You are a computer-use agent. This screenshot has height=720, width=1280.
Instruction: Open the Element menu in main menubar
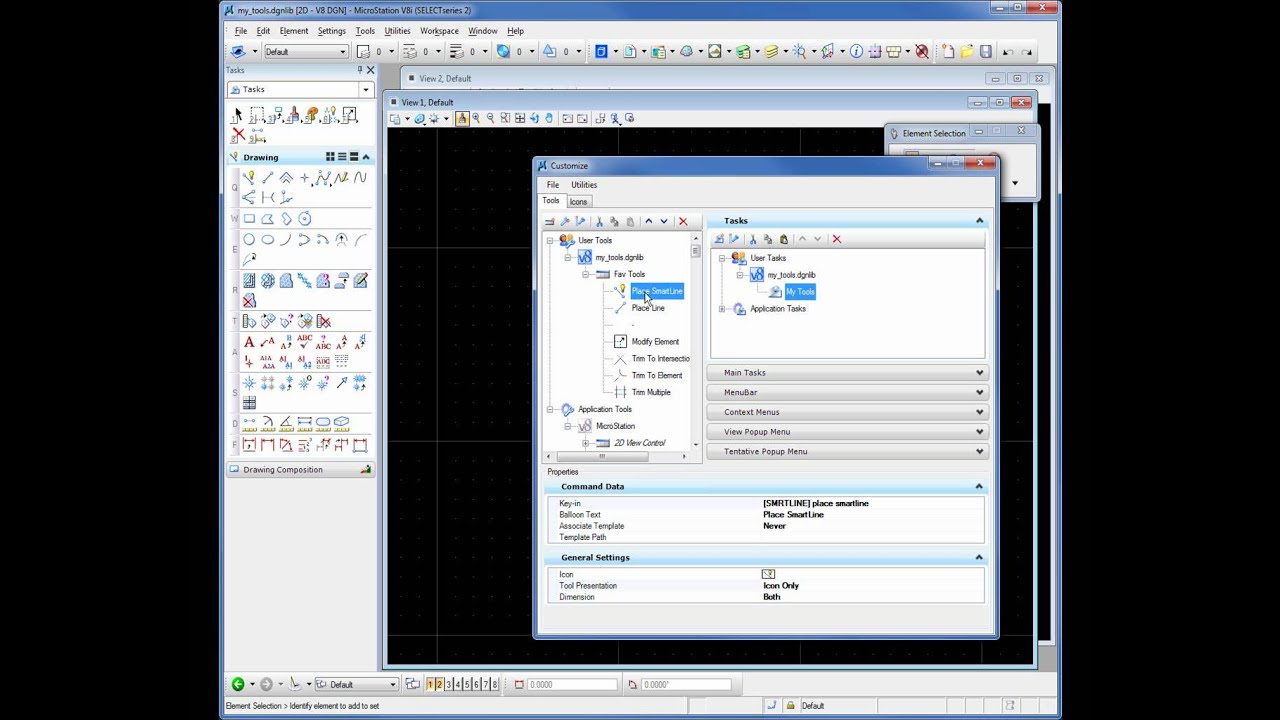(x=294, y=31)
